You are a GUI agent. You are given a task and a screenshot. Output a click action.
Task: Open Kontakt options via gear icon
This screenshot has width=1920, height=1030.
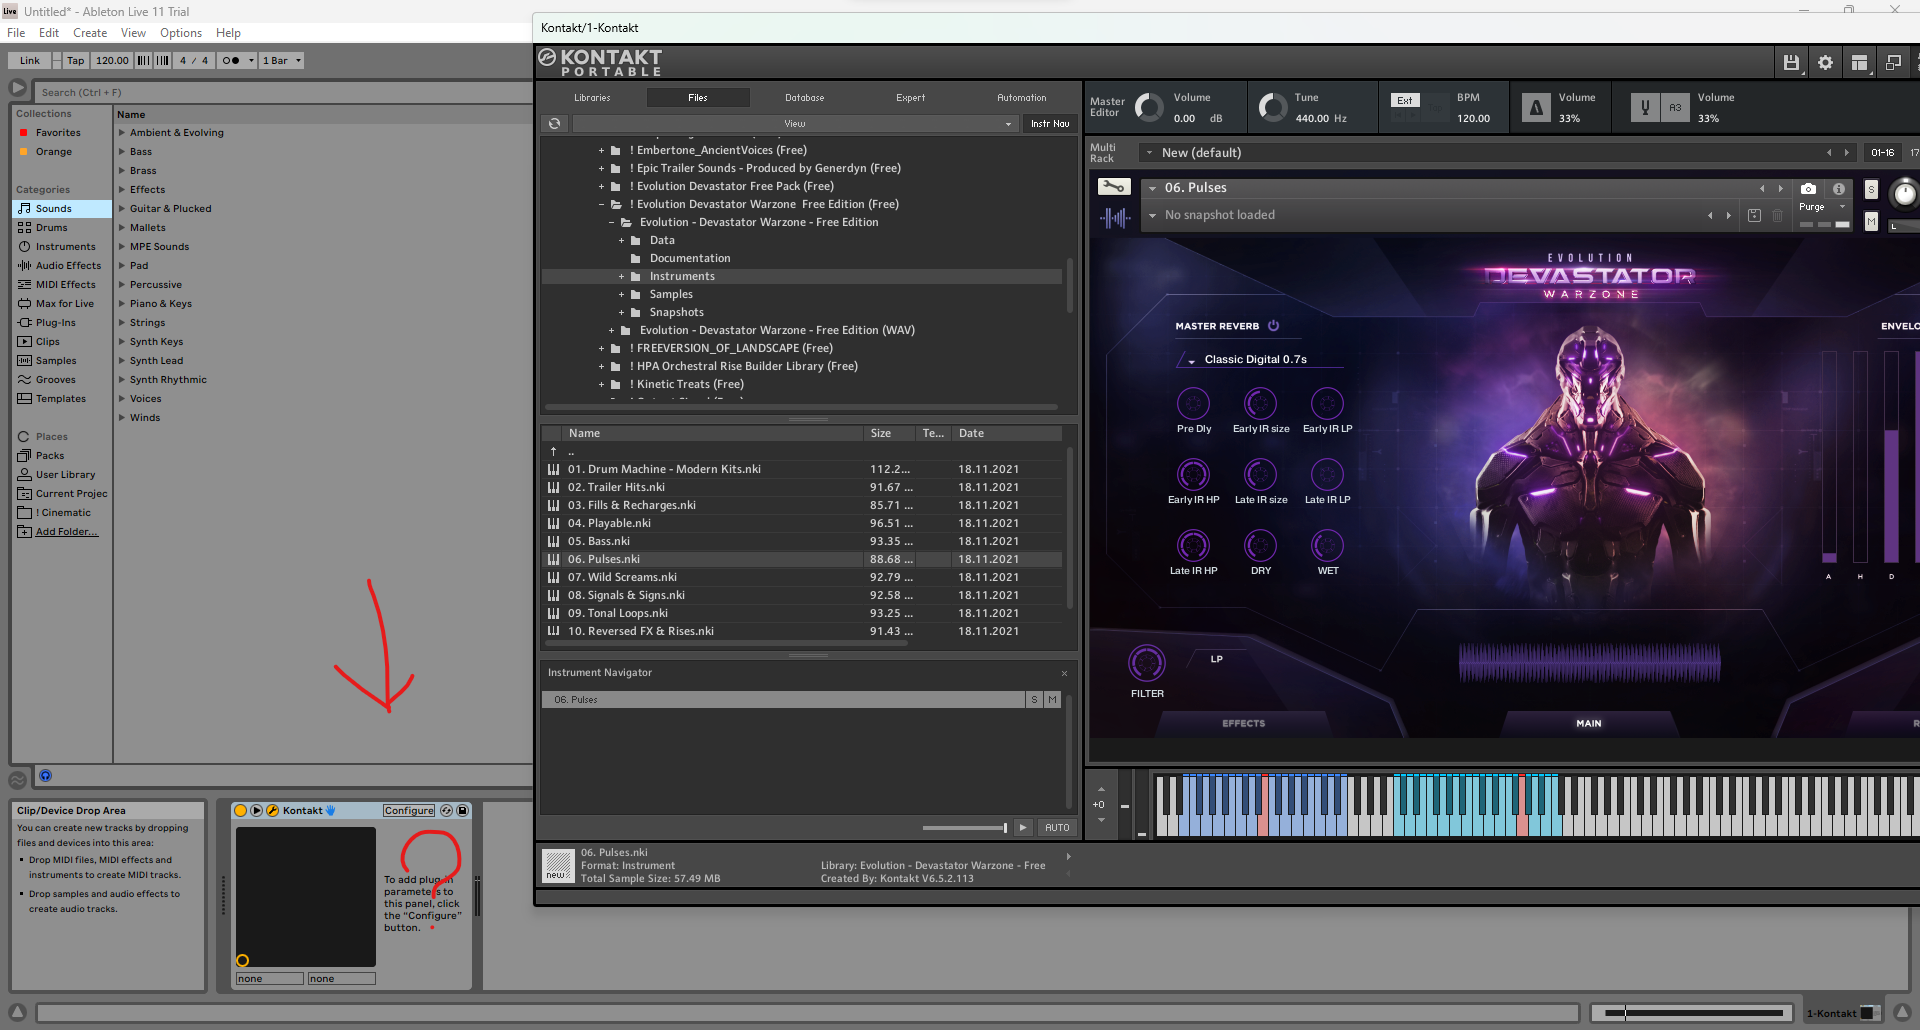(x=1825, y=63)
